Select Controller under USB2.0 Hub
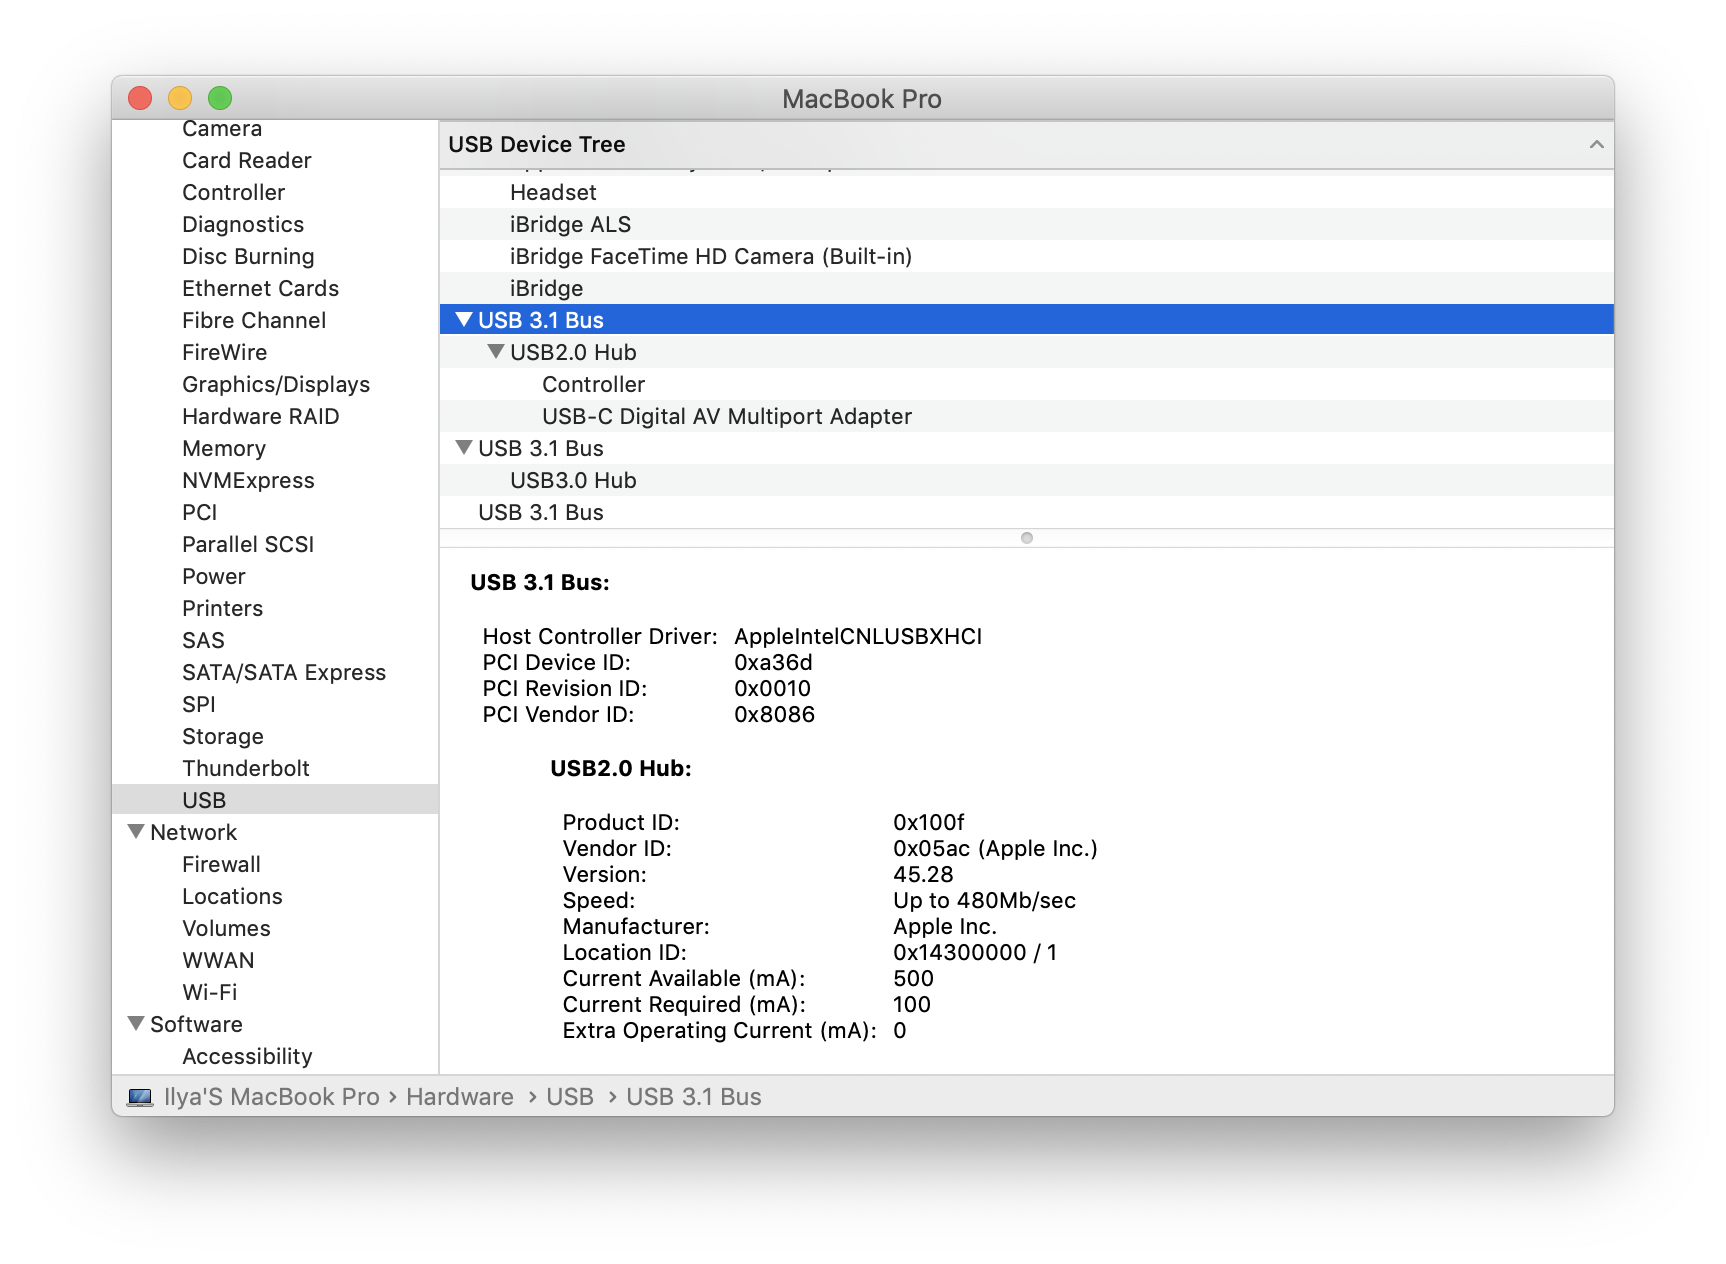1726x1264 pixels. [x=1027, y=384]
